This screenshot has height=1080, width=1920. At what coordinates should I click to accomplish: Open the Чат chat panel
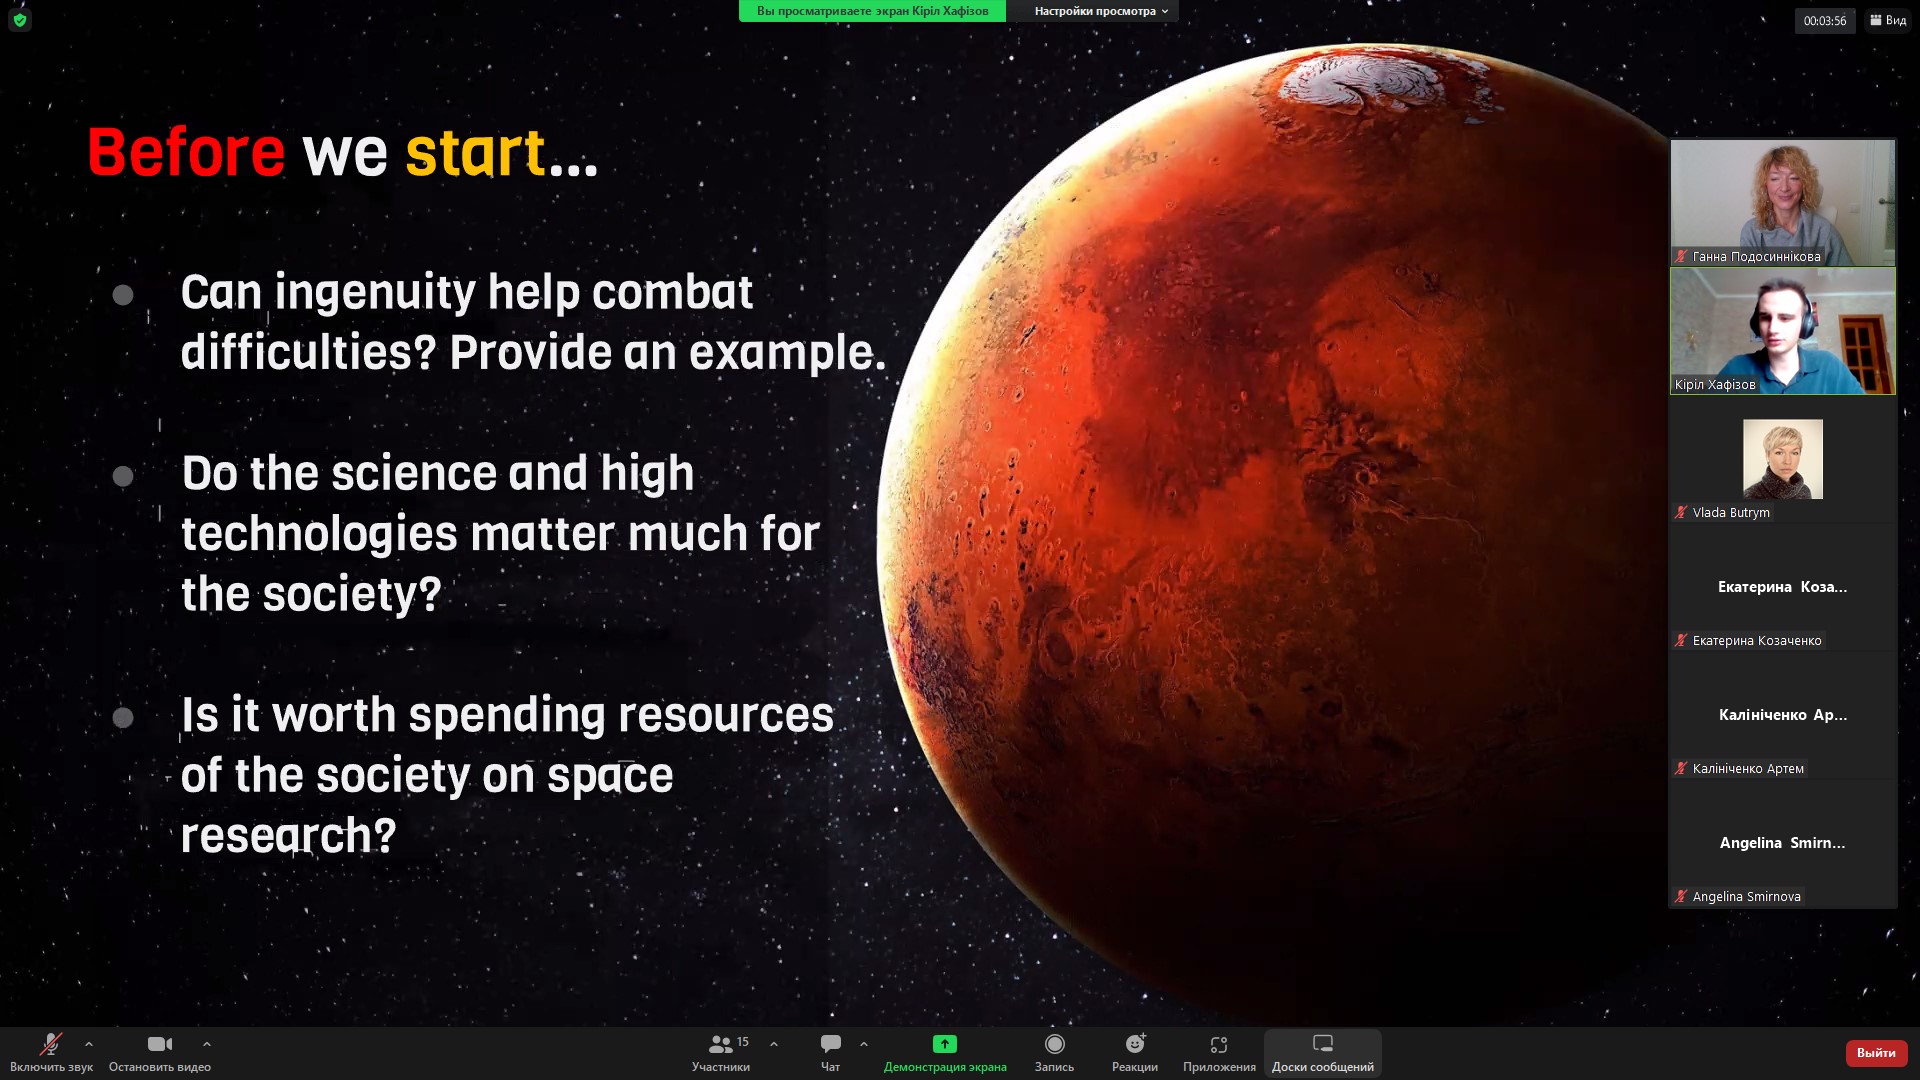tap(830, 1052)
